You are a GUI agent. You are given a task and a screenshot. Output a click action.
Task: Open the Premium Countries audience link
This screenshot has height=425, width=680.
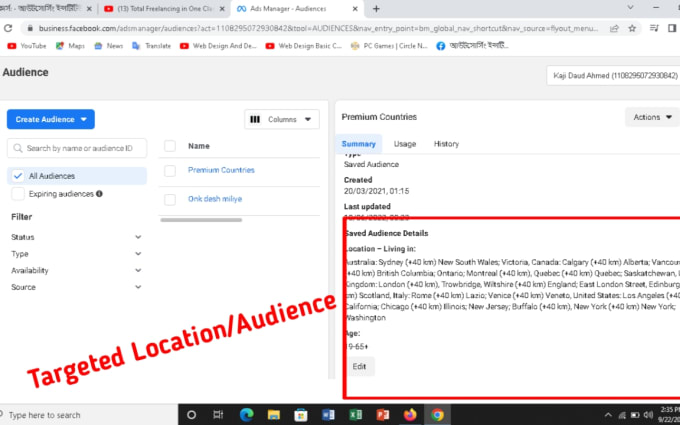221,170
